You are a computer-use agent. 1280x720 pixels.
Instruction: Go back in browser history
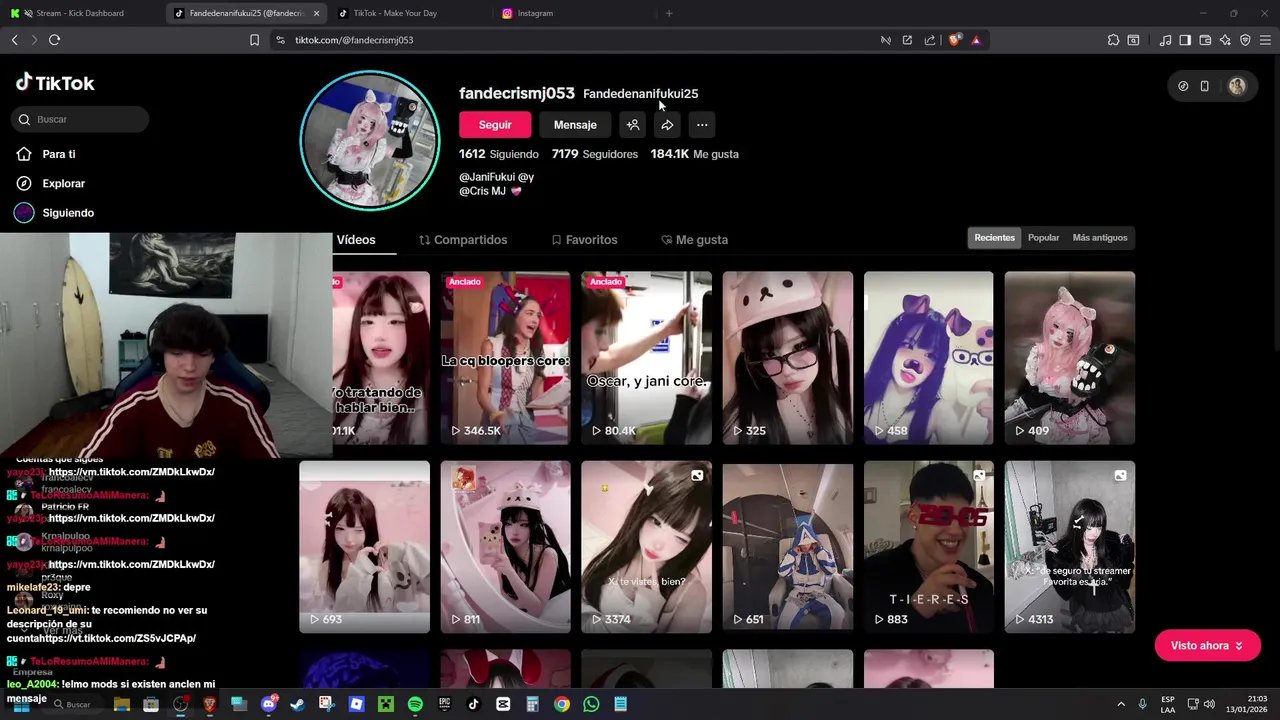click(14, 40)
